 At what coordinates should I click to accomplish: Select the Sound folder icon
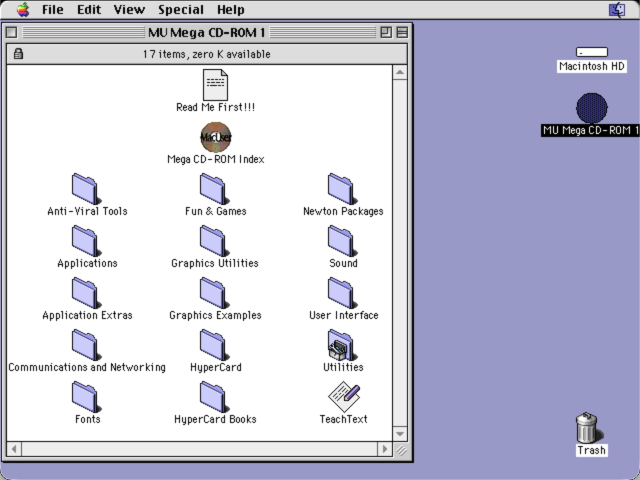point(342,241)
